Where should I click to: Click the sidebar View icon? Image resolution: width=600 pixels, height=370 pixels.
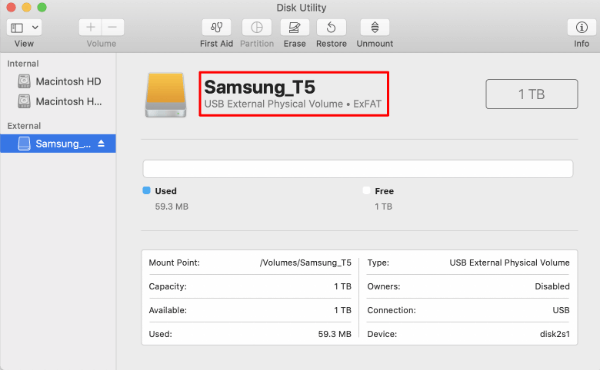[17, 28]
